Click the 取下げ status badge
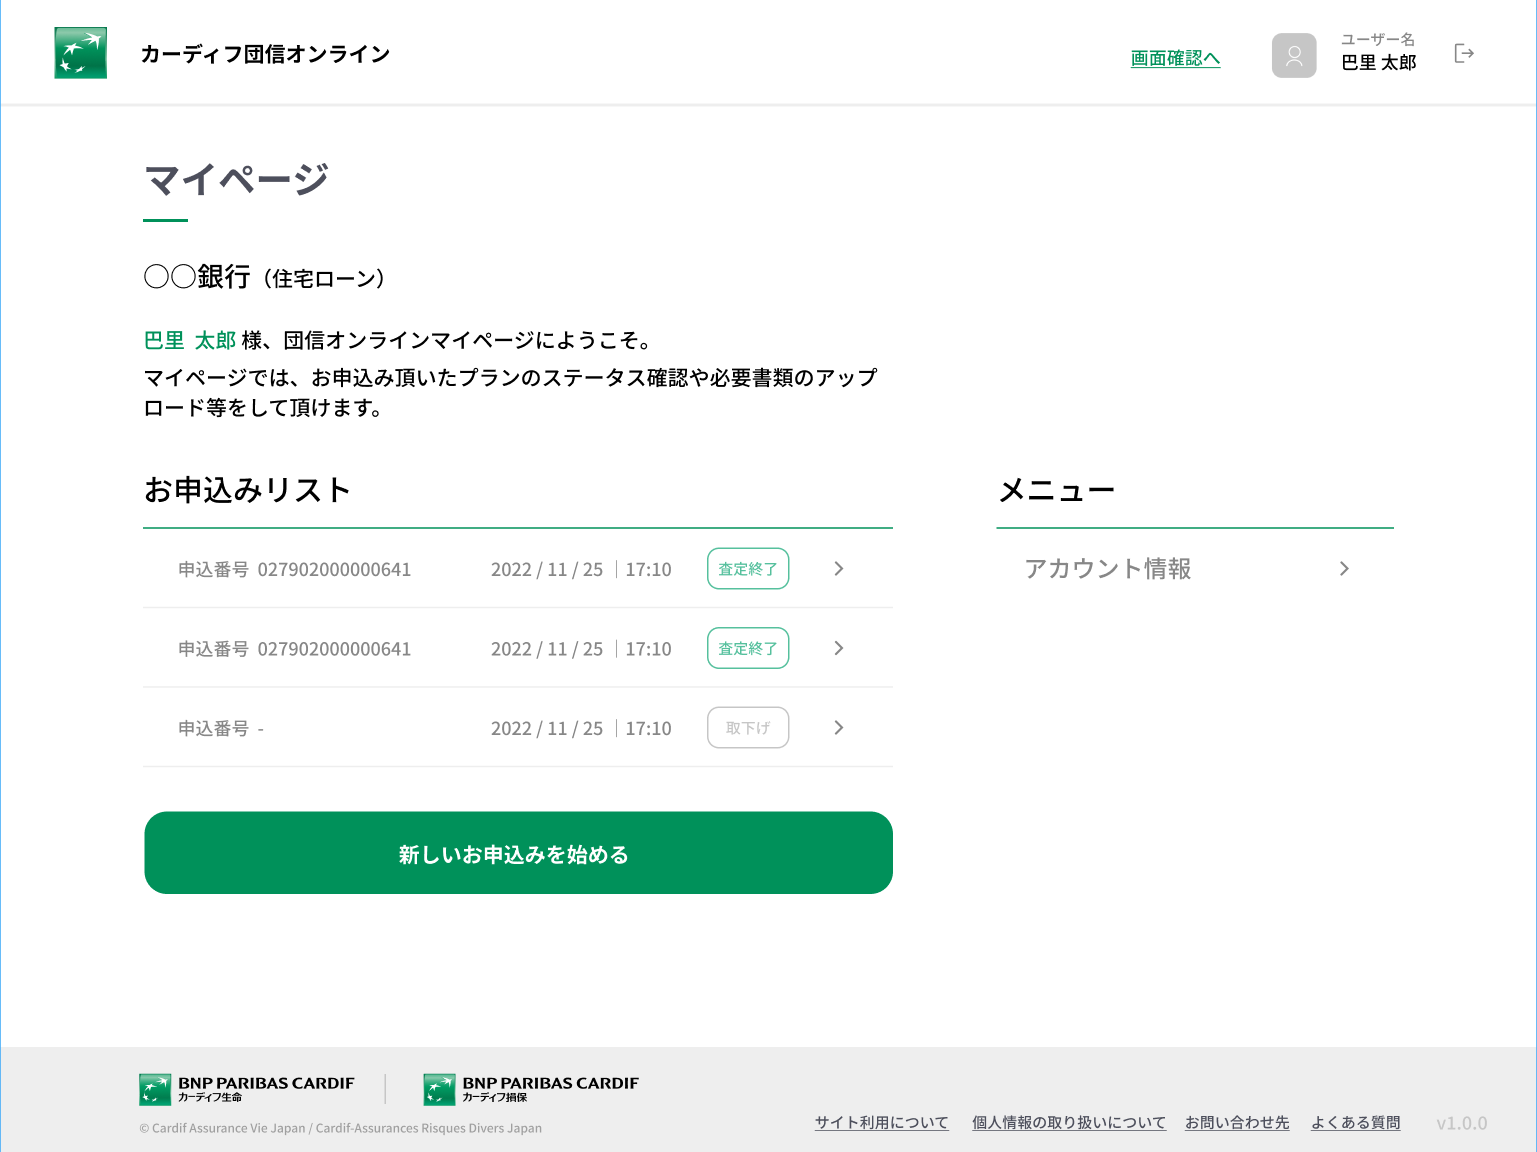 pos(748,728)
